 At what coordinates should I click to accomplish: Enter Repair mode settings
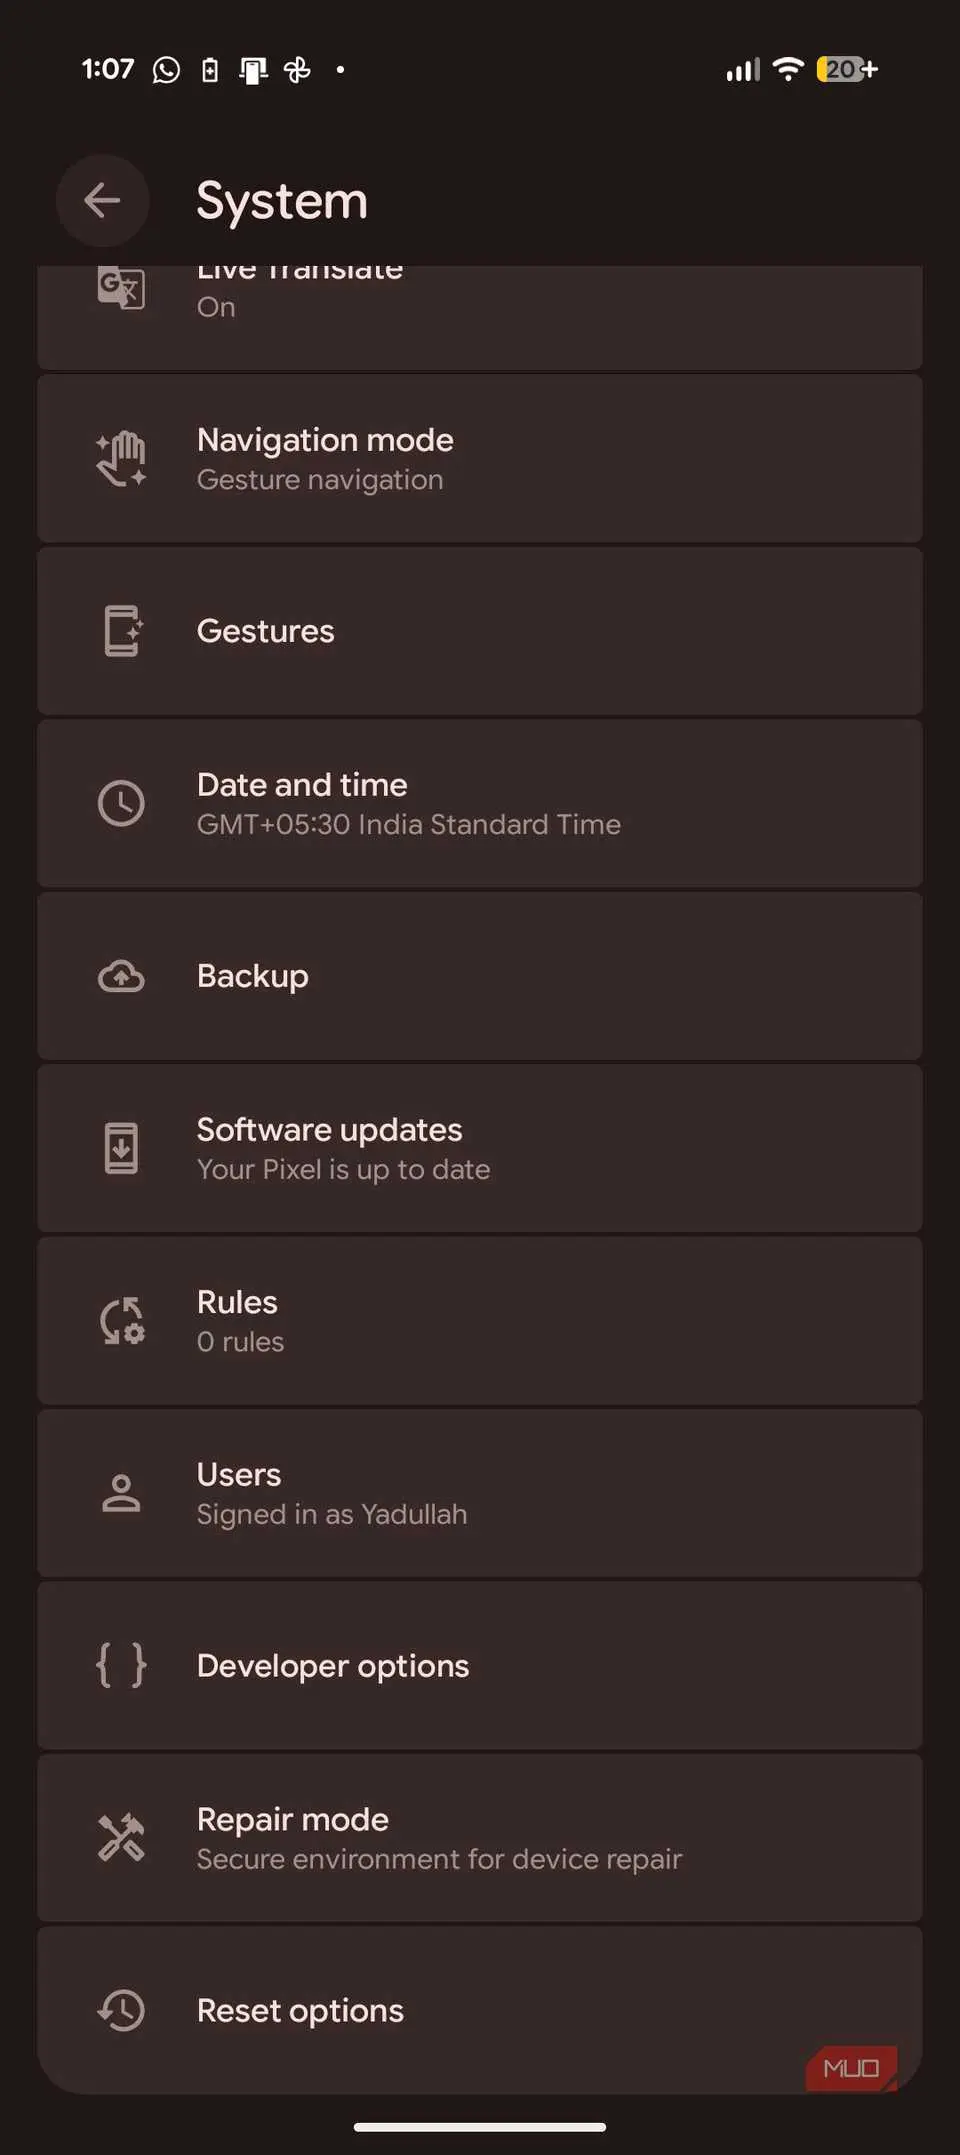(x=480, y=1838)
